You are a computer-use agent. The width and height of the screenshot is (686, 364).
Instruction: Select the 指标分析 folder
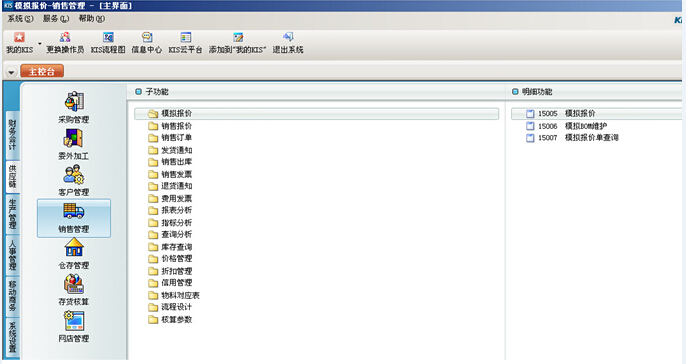tap(170, 223)
